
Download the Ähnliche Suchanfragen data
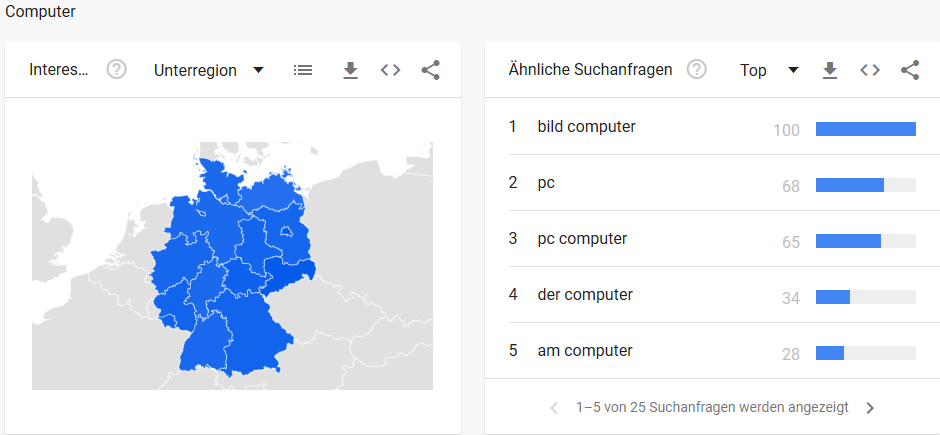[x=830, y=70]
